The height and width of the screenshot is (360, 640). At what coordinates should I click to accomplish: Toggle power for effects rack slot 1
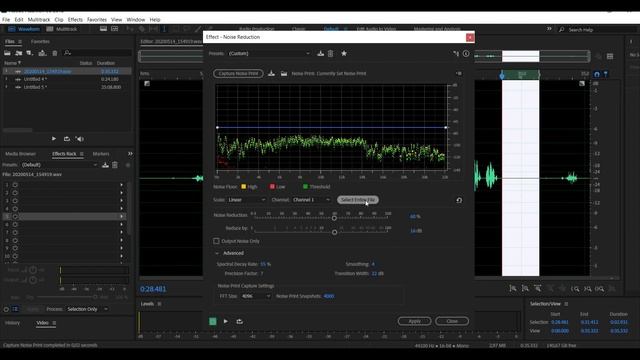(15, 185)
